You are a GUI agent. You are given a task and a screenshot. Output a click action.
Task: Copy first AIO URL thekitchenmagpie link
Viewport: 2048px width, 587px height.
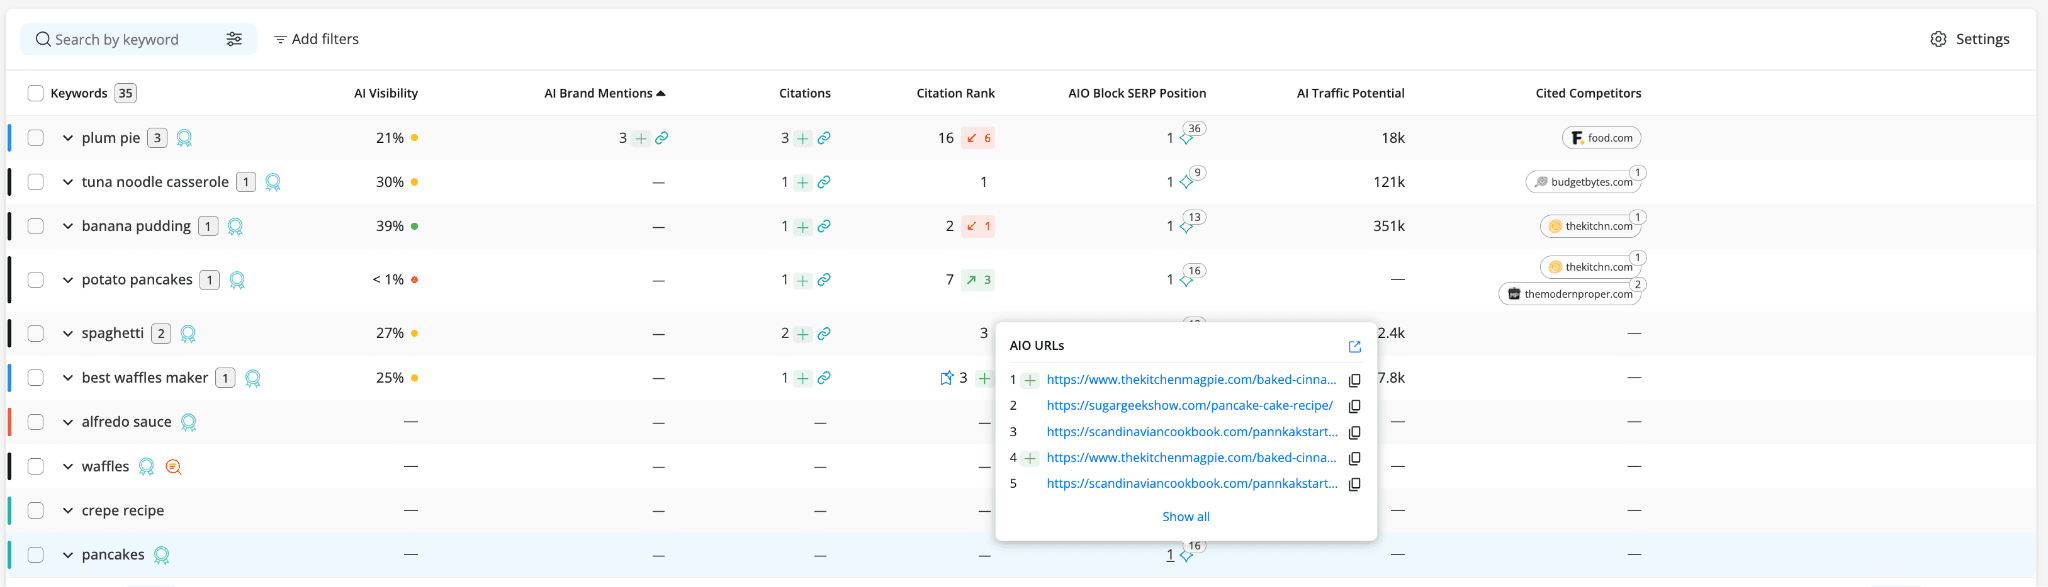coord(1355,380)
